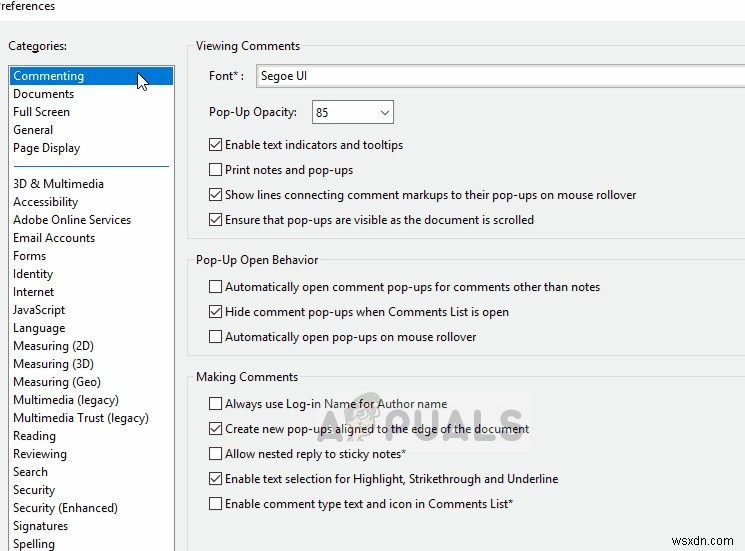Select Security (Enhanced) category
The height and width of the screenshot is (551, 745).
pyautogui.click(x=65, y=509)
